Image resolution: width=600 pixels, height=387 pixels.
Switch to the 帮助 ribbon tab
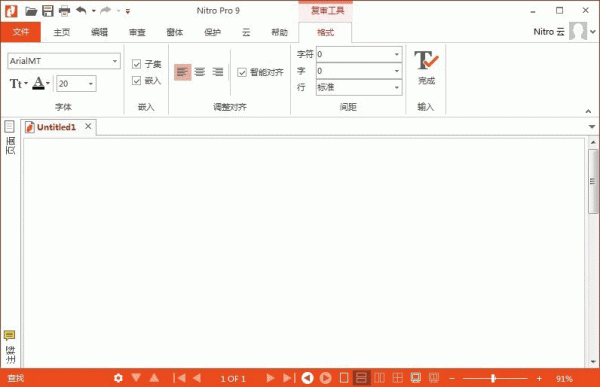tap(279, 33)
